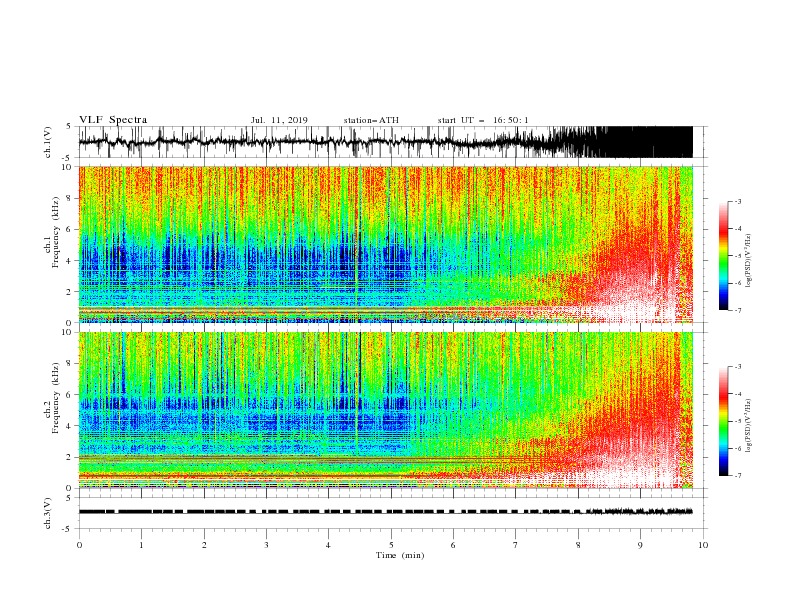
Task: Click the lower "log(PSD)(V²/Hz)" colorbar label
Action: tap(749, 426)
